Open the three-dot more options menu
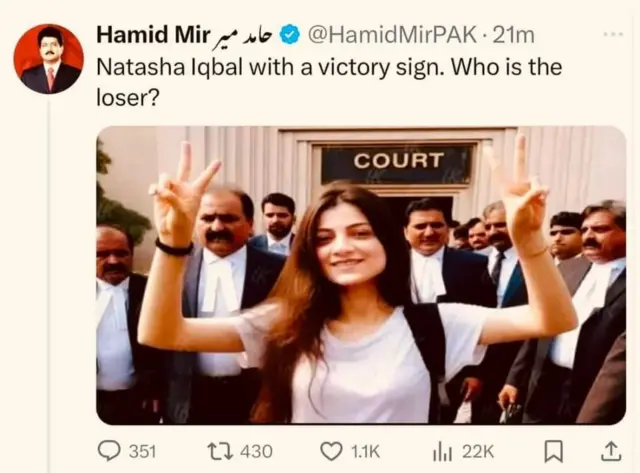 (x=613, y=35)
